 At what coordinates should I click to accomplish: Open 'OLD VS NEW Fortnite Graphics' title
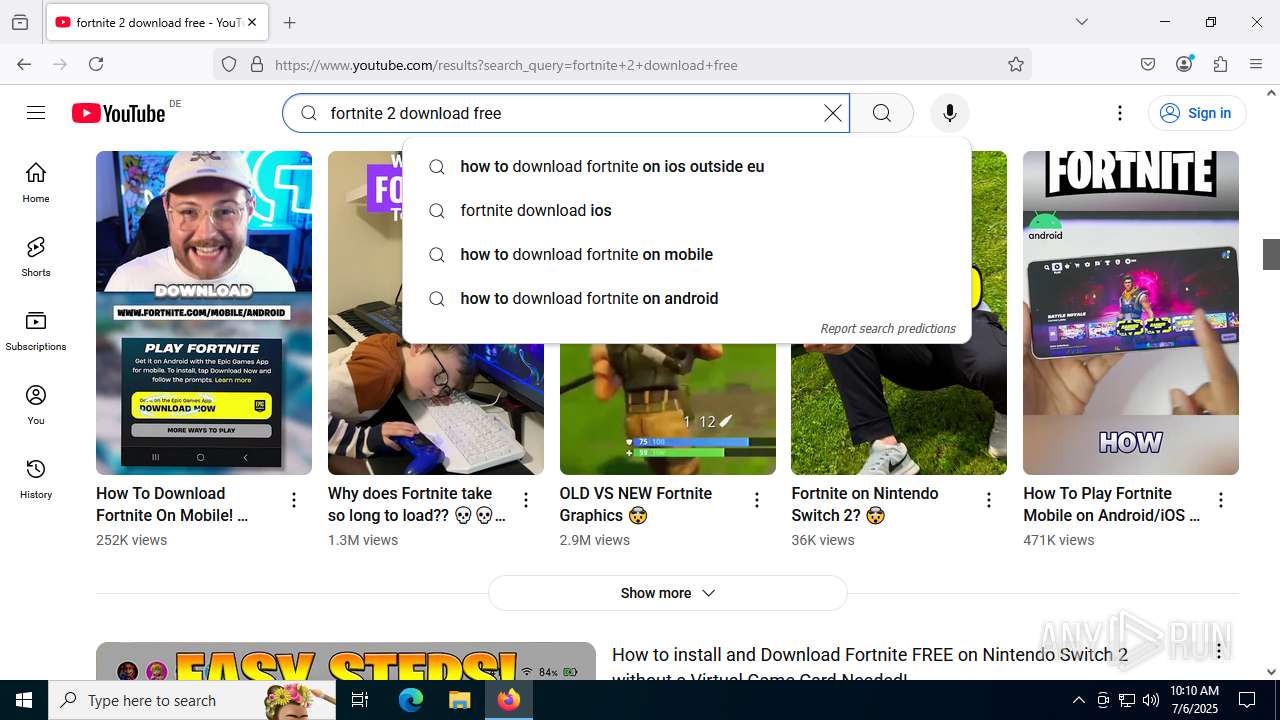pos(636,504)
